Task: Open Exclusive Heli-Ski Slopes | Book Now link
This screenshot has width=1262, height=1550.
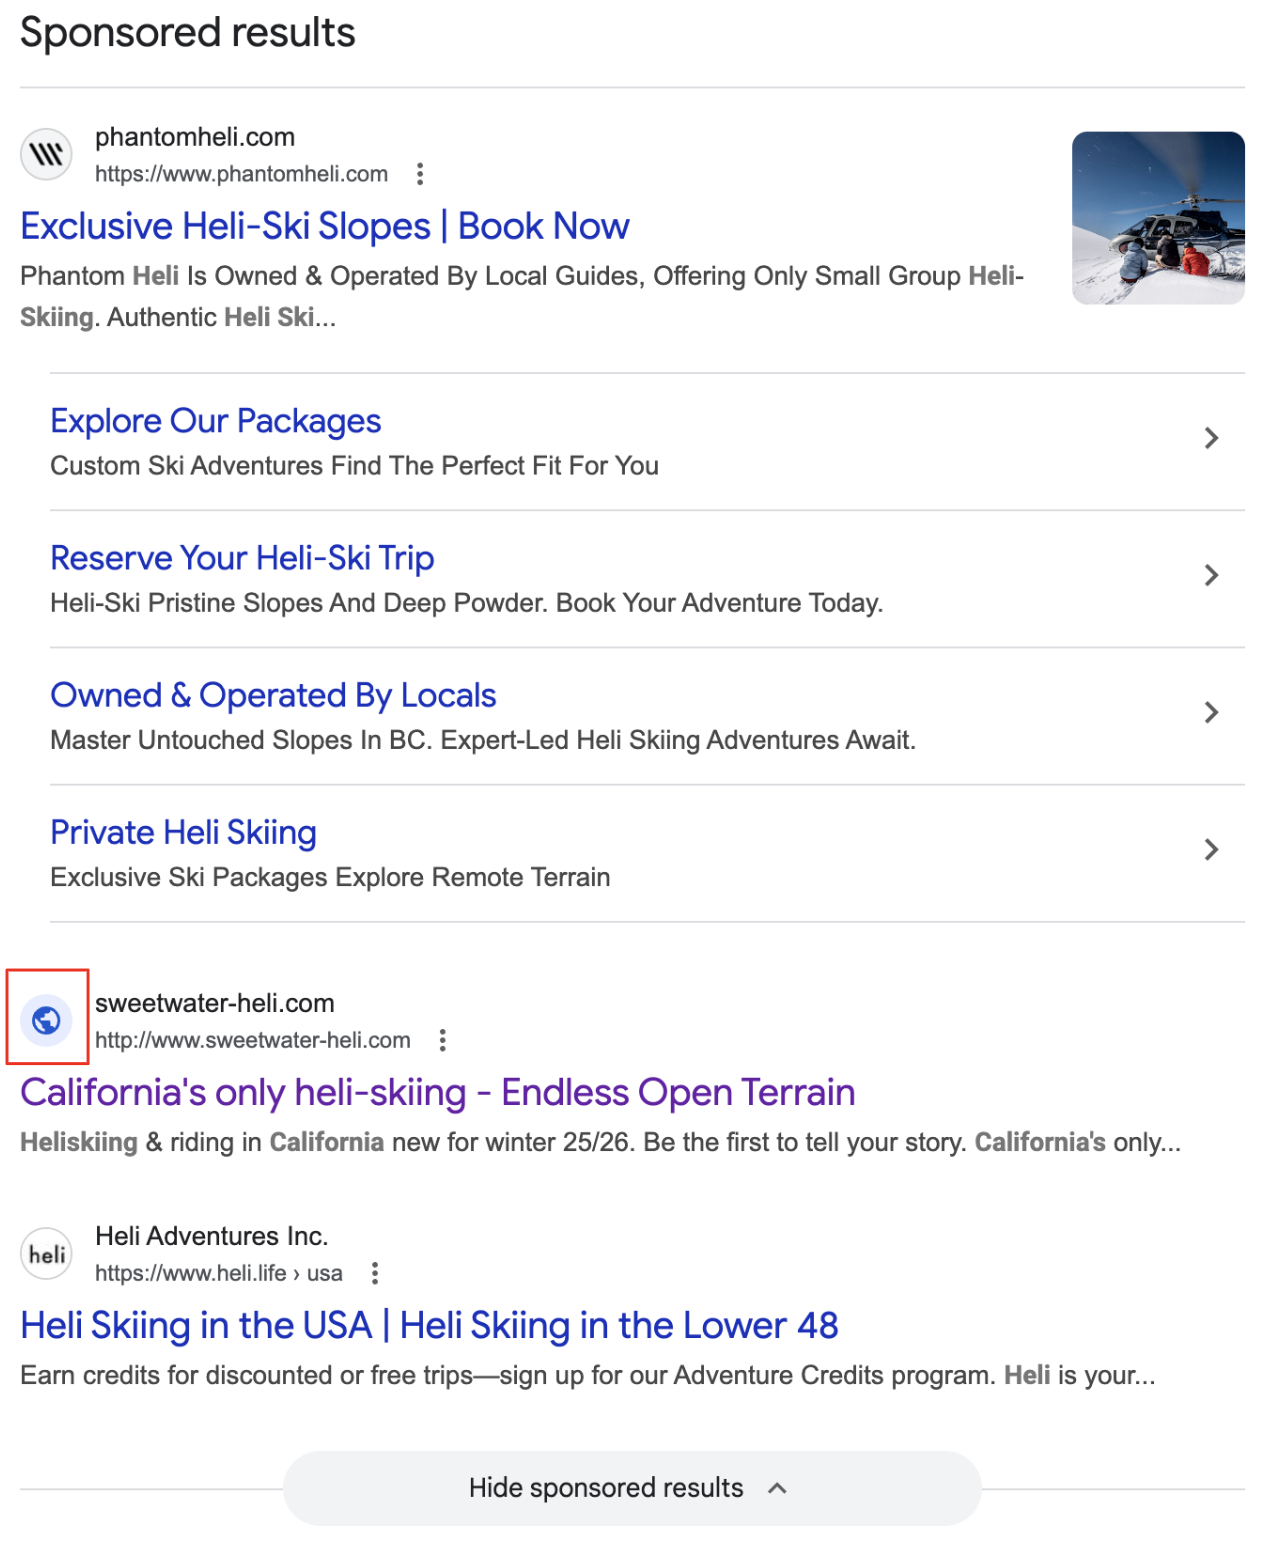Action: (x=325, y=227)
